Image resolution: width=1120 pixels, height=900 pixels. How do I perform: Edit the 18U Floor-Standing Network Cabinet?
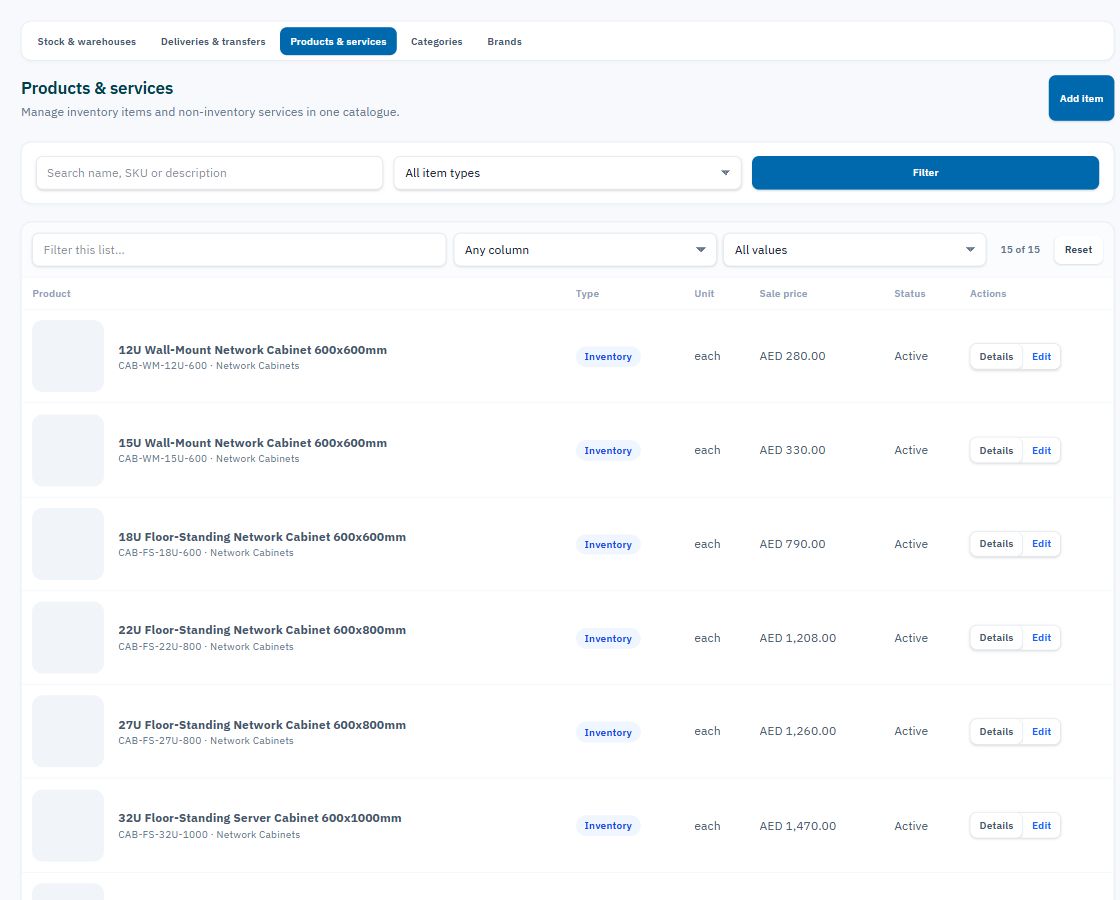coord(1041,544)
